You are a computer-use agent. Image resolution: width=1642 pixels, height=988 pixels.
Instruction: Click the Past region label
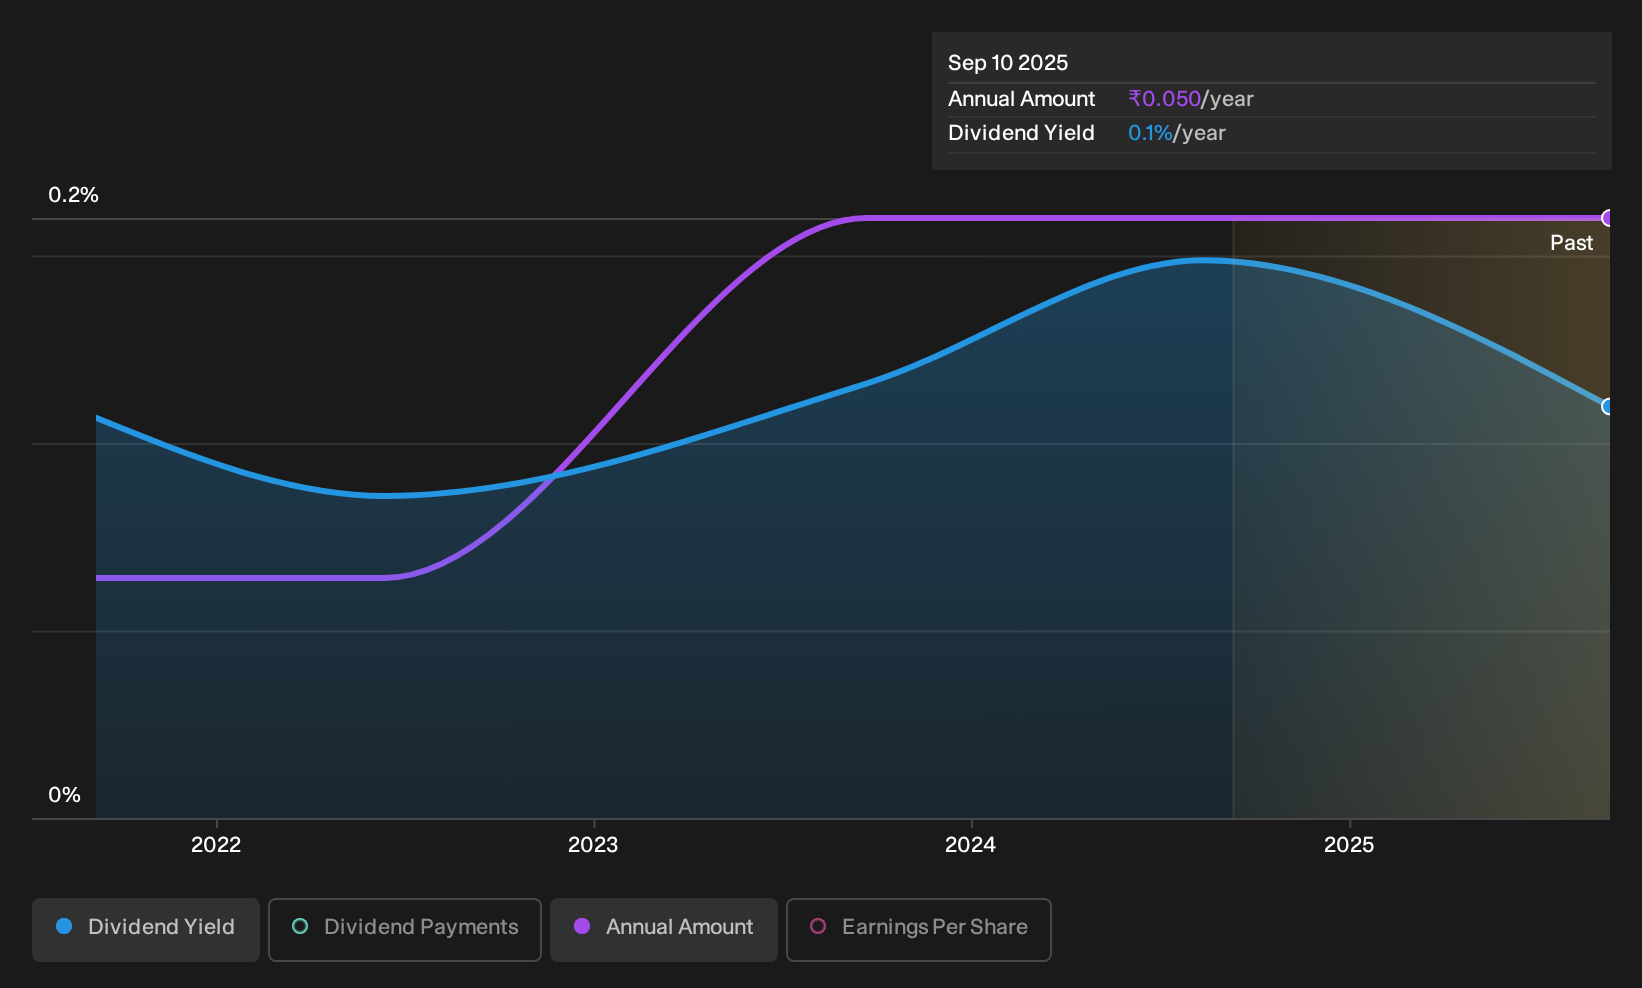point(1571,243)
